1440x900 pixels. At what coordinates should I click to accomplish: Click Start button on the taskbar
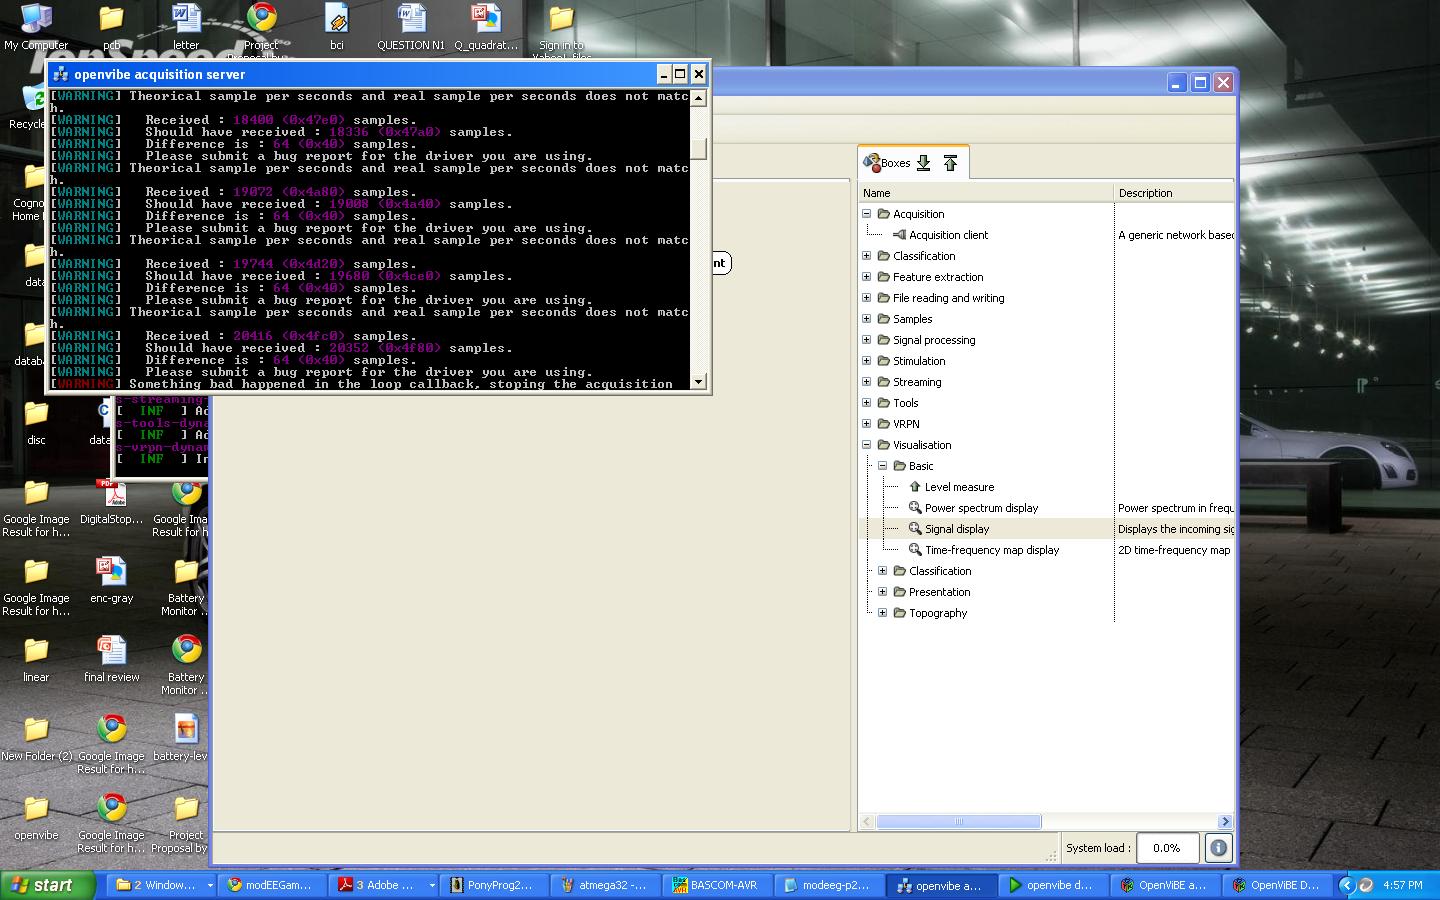point(48,885)
